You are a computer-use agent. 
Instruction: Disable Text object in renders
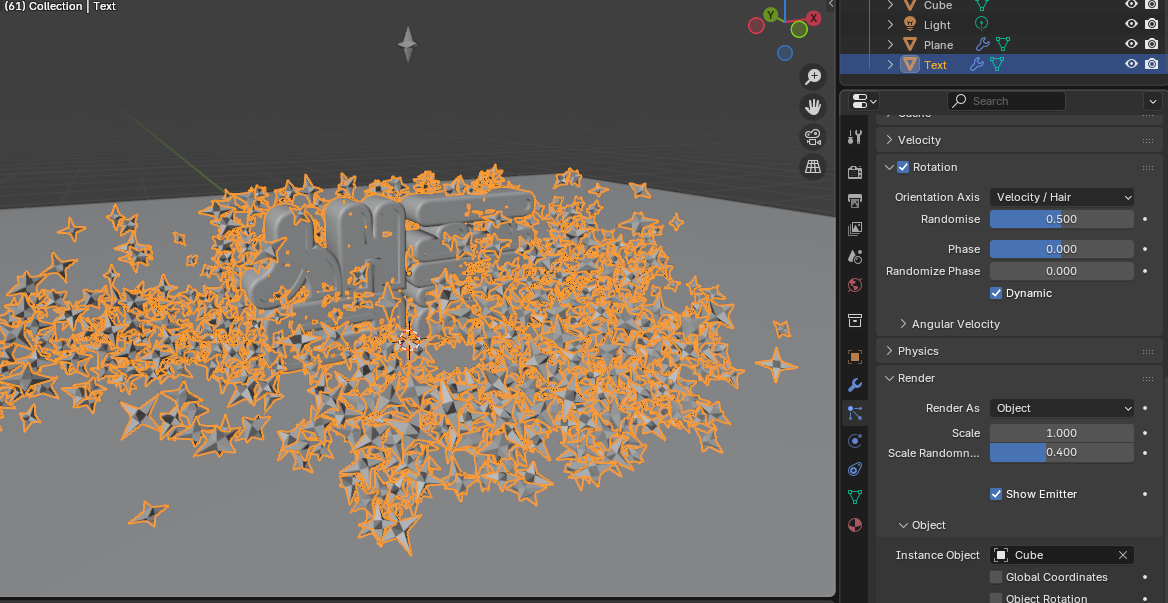tap(1152, 65)
